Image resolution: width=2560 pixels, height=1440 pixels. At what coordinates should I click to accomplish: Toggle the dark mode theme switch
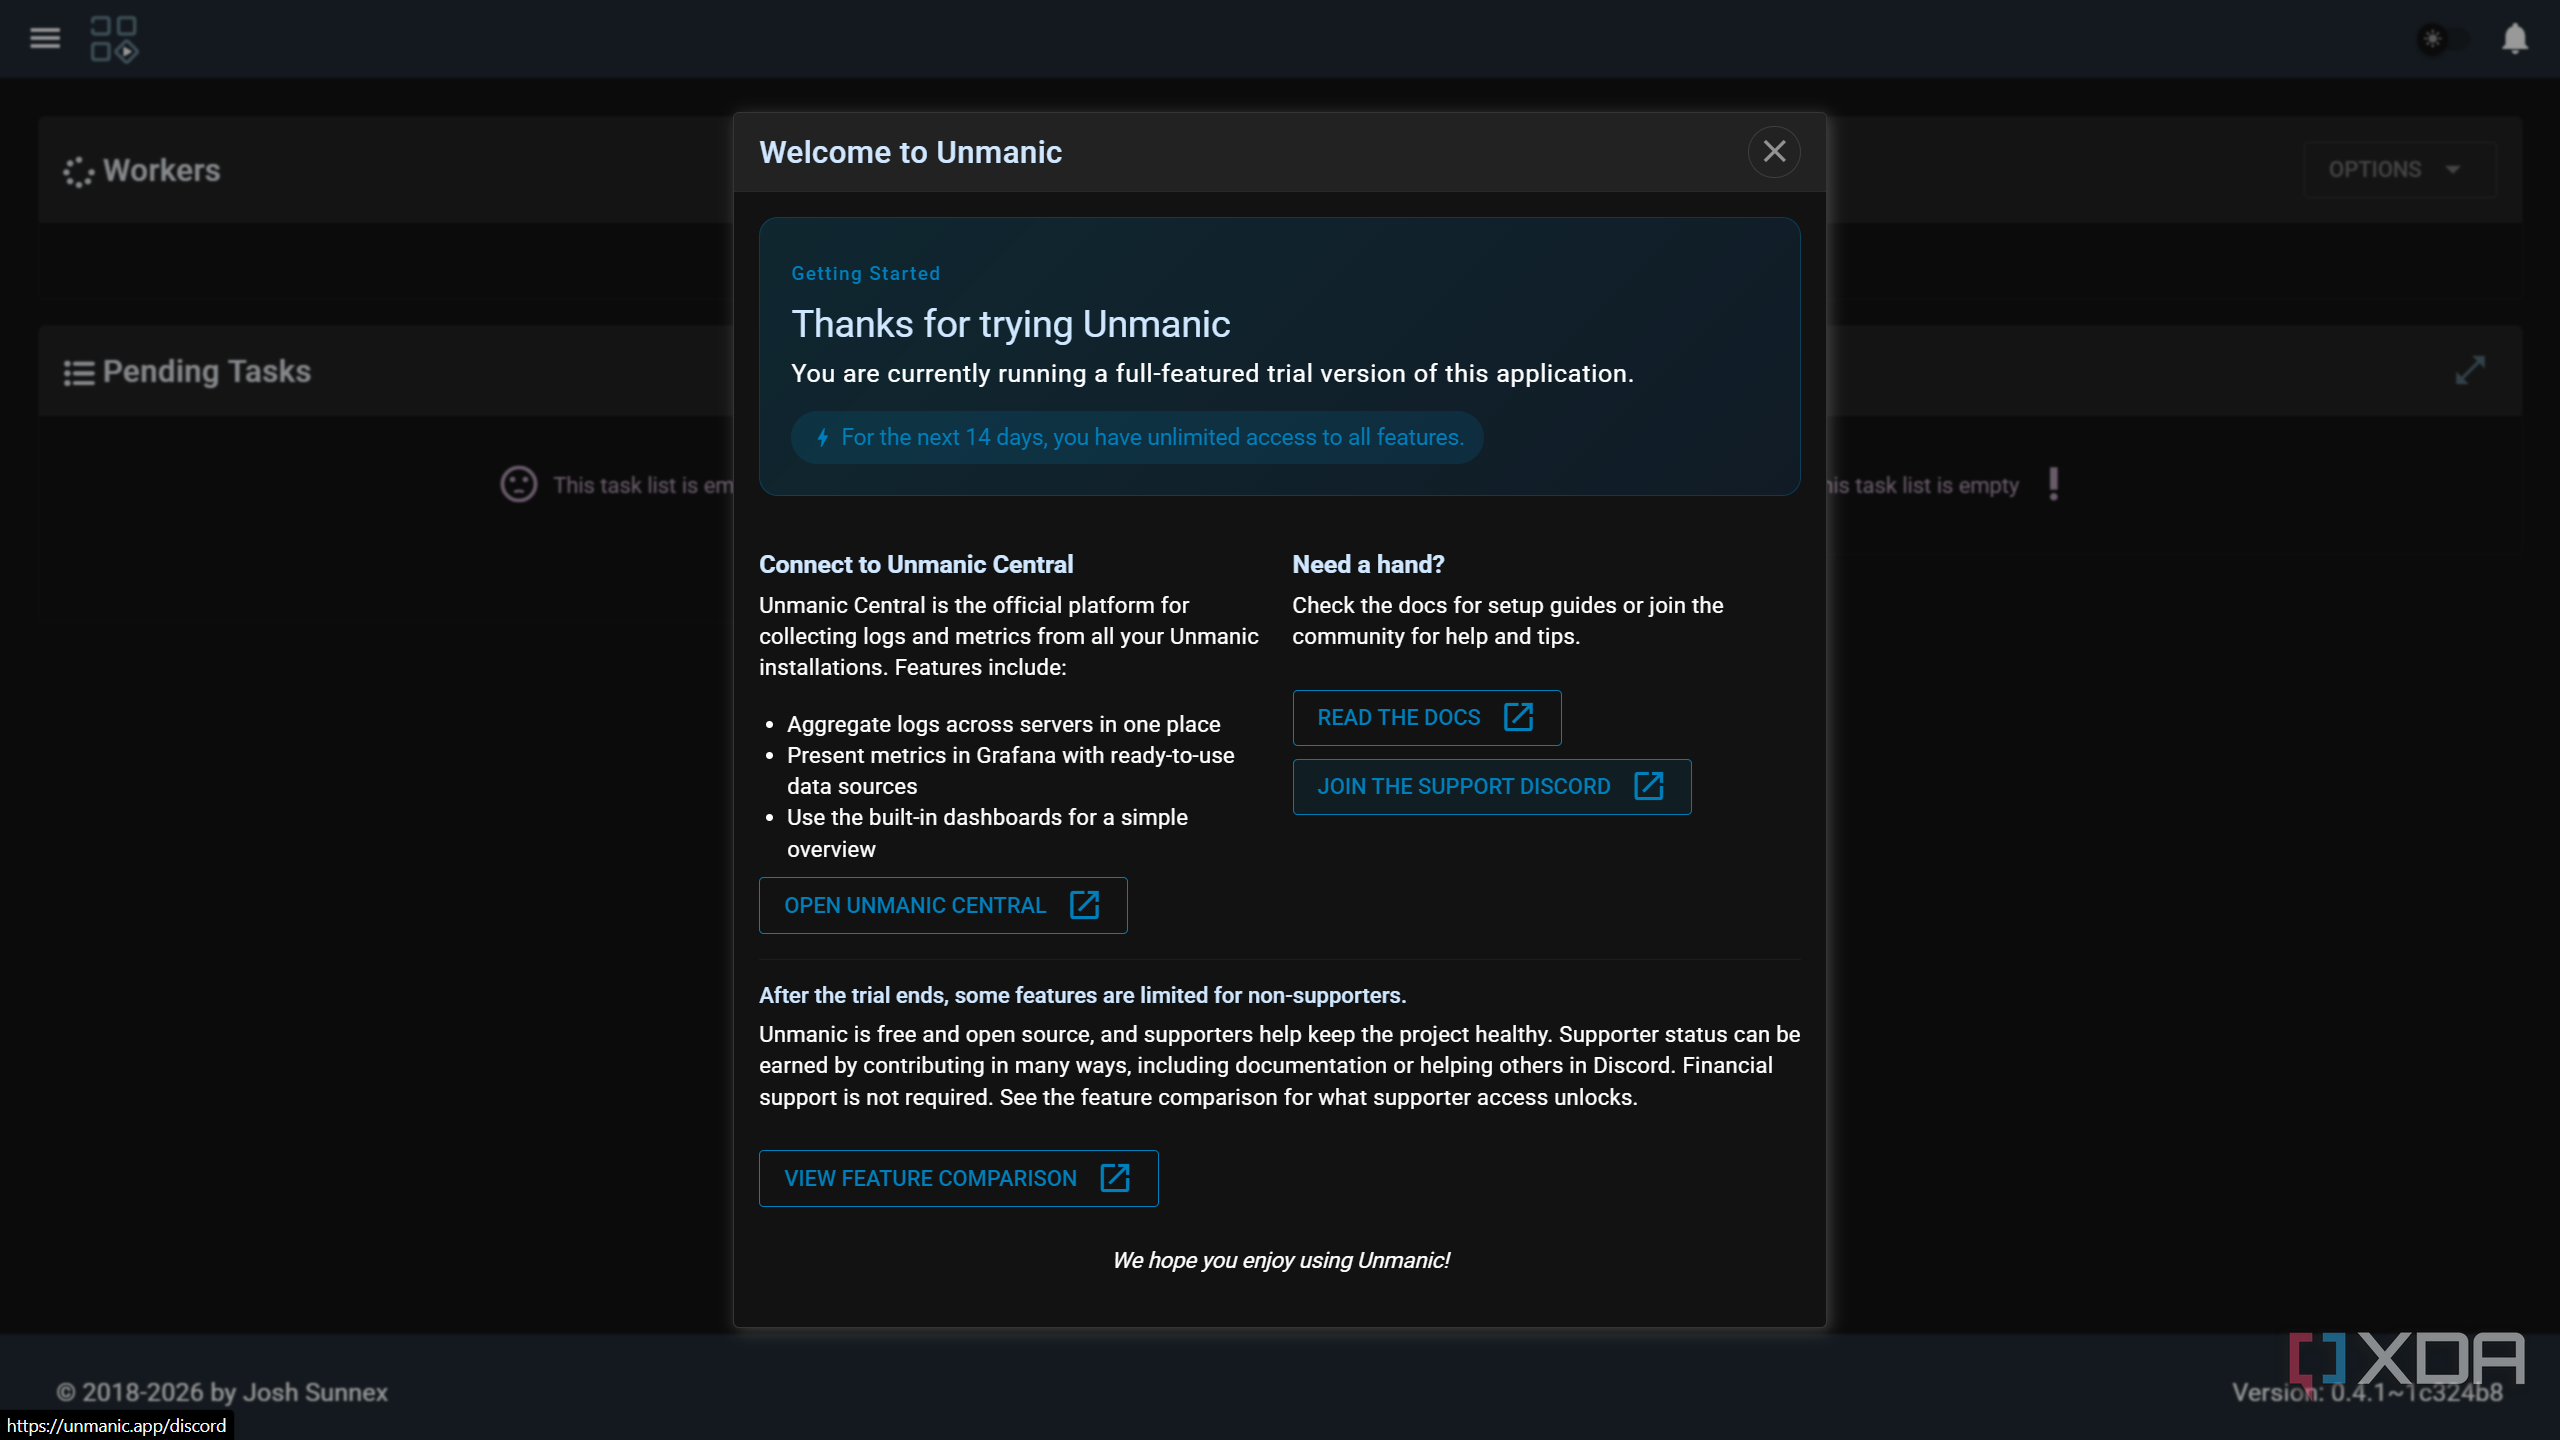point(2443,39)
